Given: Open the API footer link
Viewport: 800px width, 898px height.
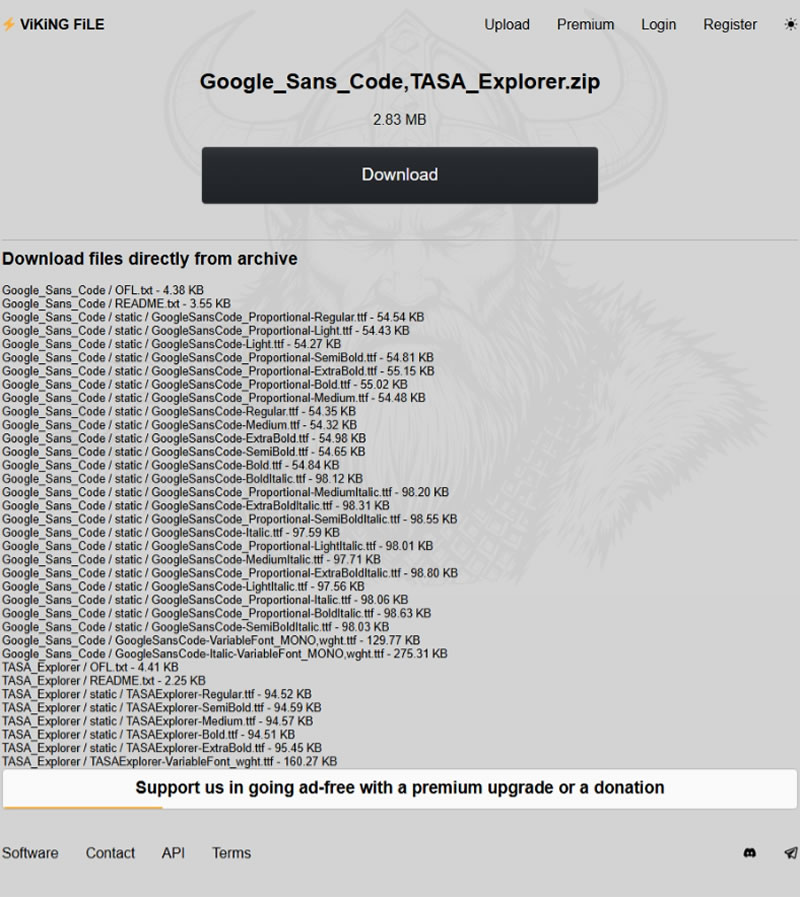Looking at the screenshot, I should click(173, 853).
